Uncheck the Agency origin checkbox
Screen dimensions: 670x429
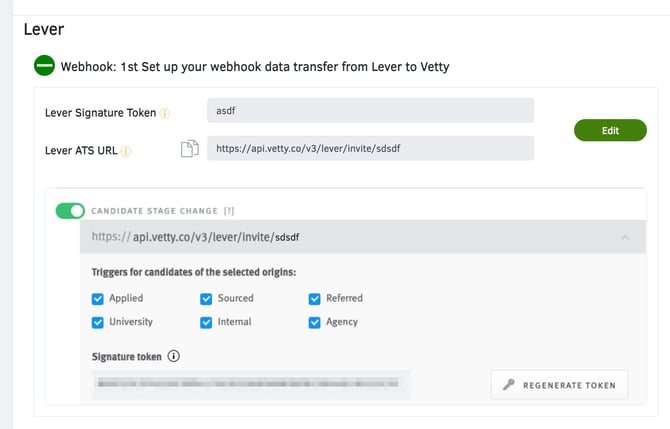(x=315, y=322)
